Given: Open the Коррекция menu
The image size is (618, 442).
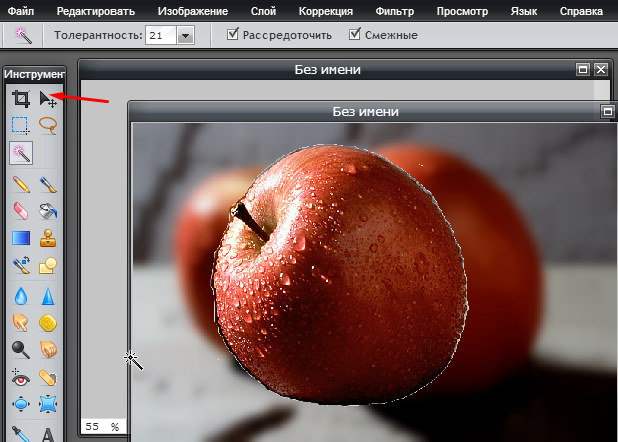Looking at the screenshot, I should click(x=325, y=11).
